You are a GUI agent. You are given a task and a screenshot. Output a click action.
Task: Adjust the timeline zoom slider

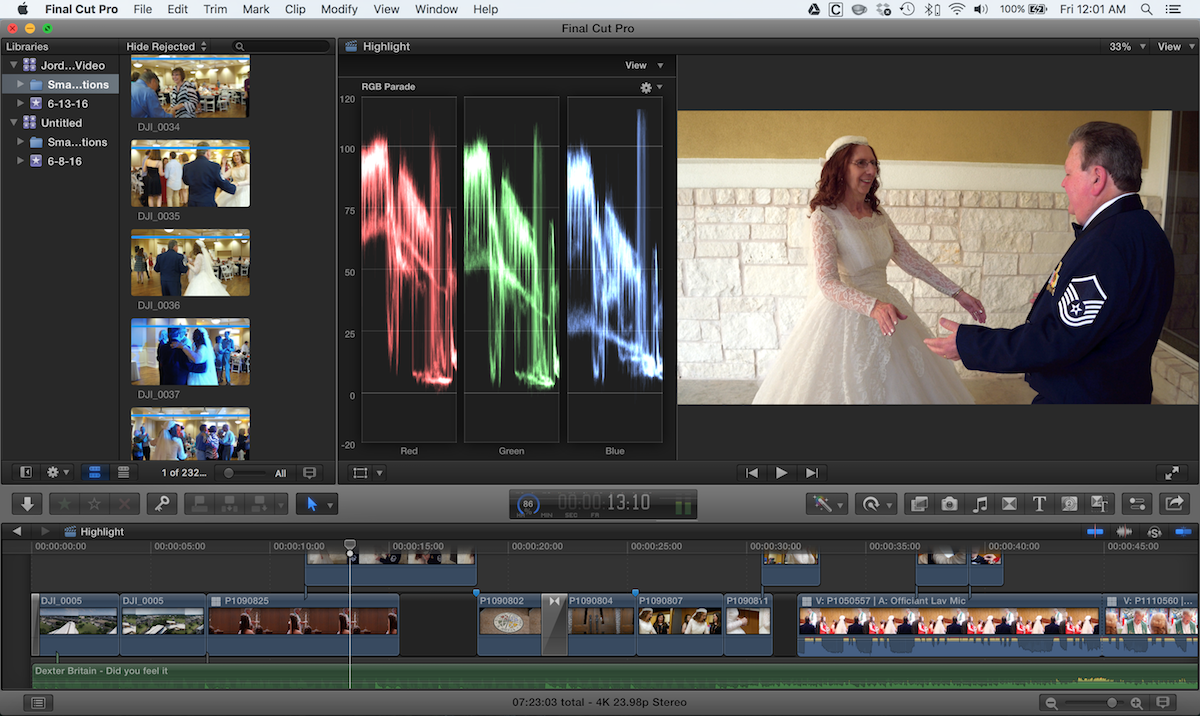tap(1111, 703)
